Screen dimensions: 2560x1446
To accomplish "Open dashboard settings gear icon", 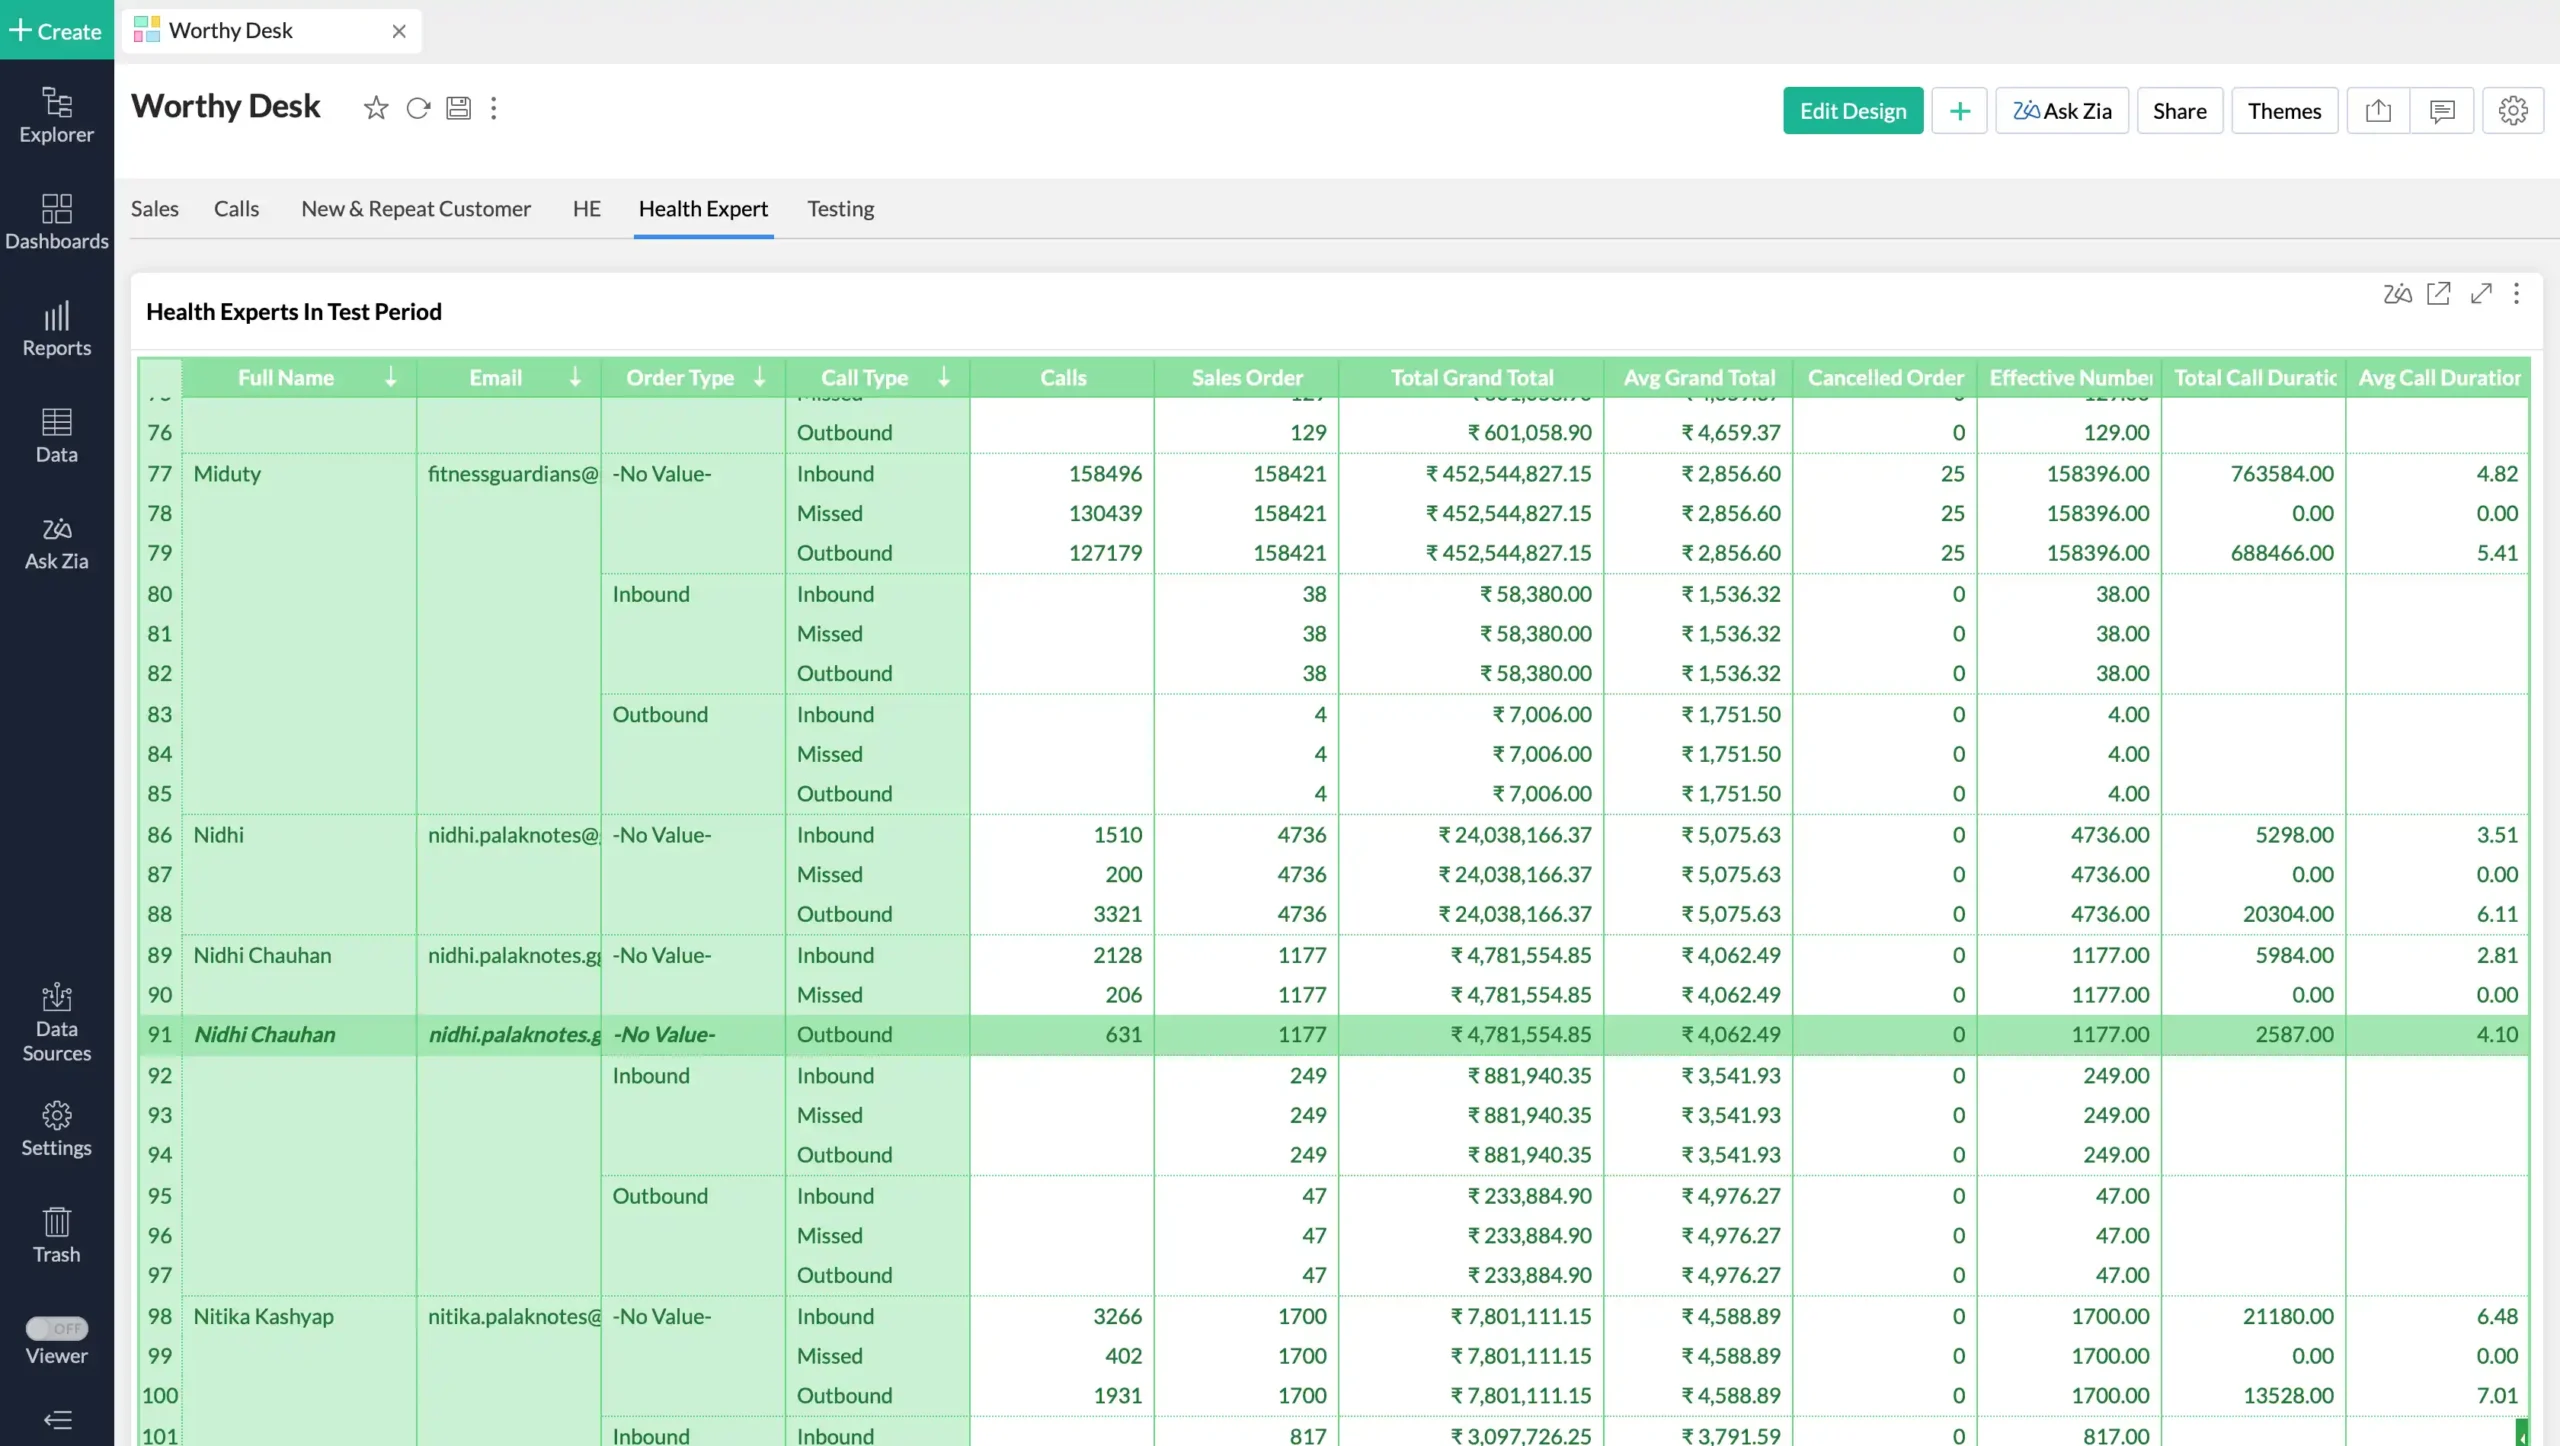I will click(x=2513, y=110).
